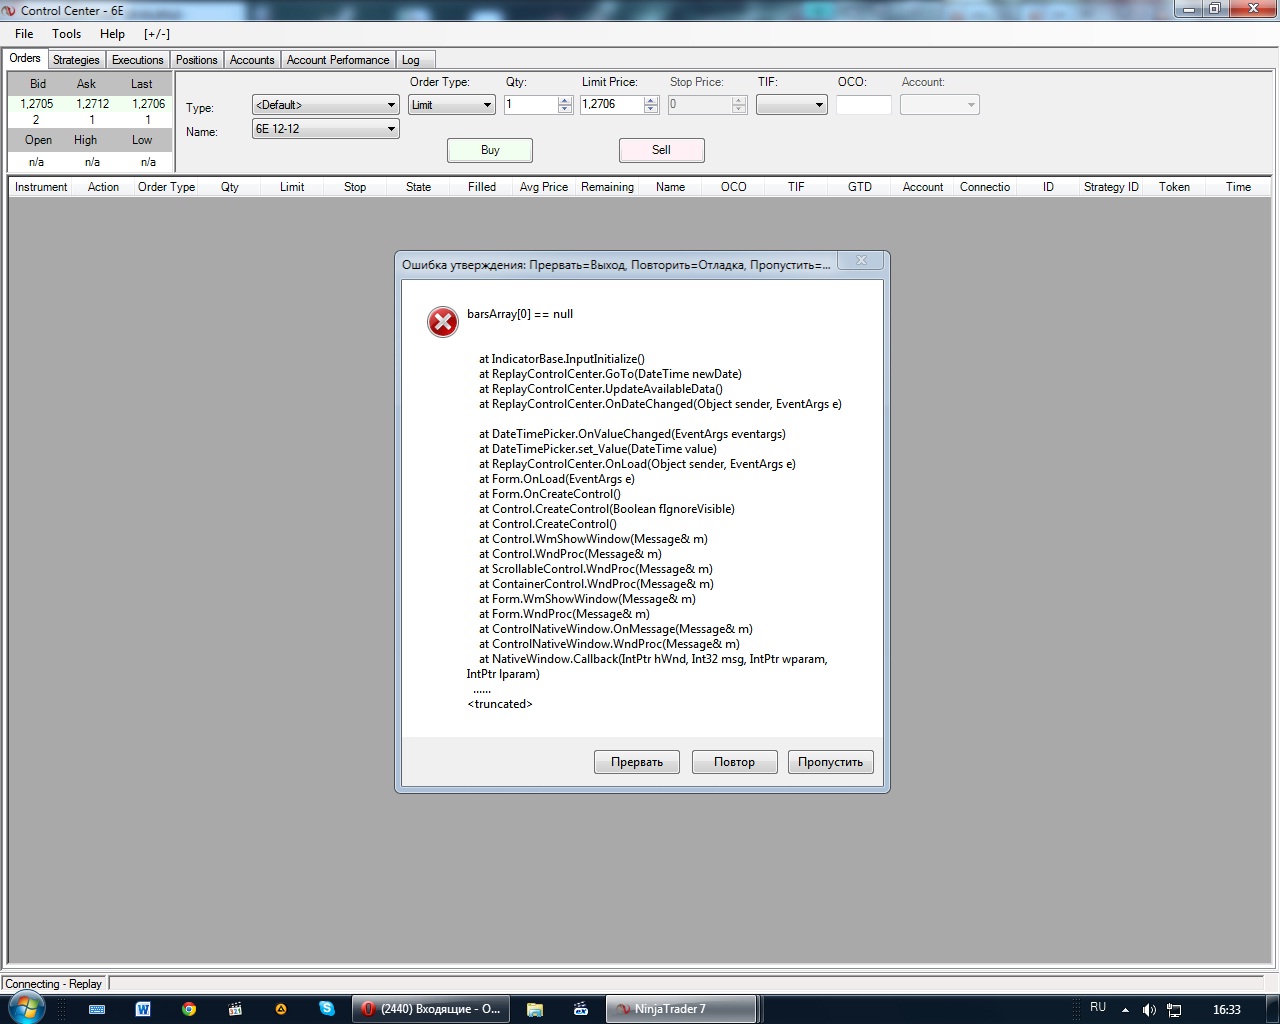1280x1024 pixels.
Task: Click the Last price 1,2706 cell
Action: [149, 104]
